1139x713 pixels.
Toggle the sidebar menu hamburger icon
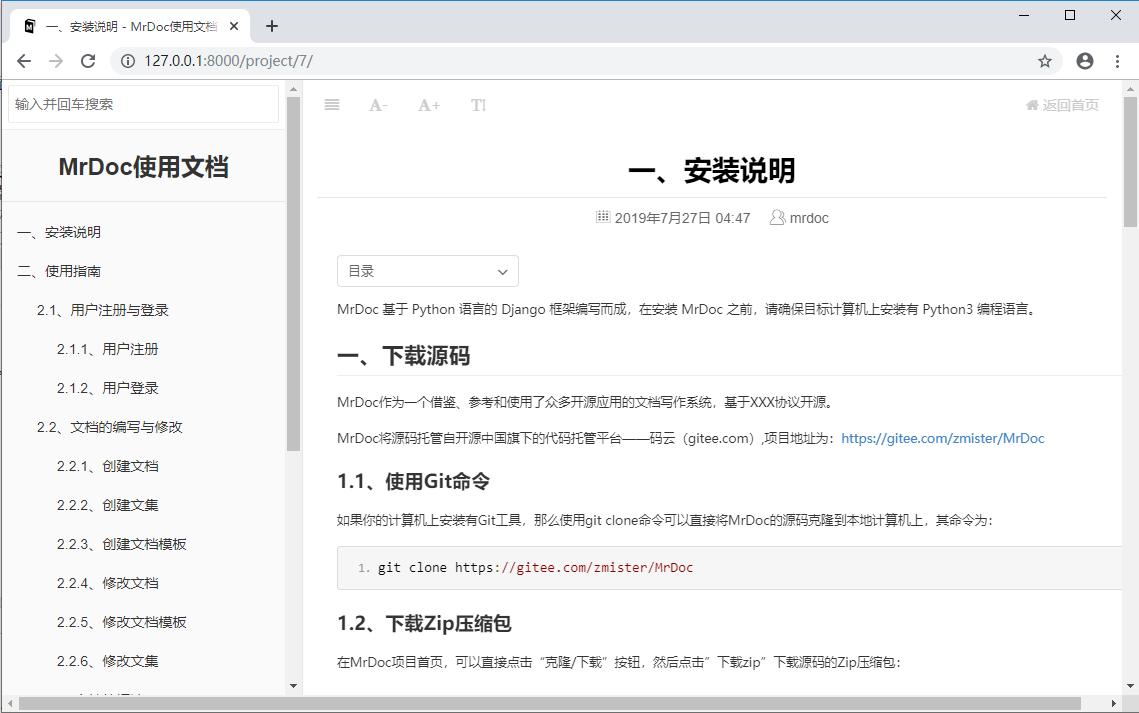click(x=332, y=105)
